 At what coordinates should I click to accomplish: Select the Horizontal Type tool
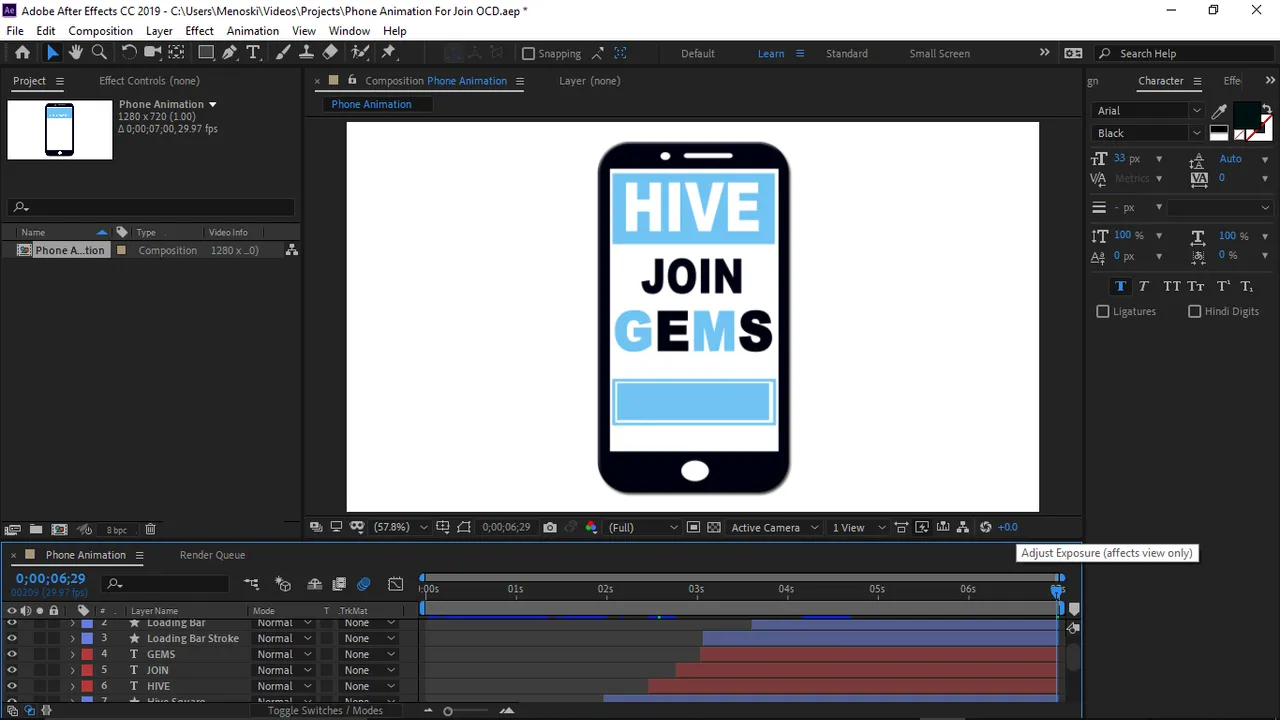pyautogui.click(x=253, y=53)
